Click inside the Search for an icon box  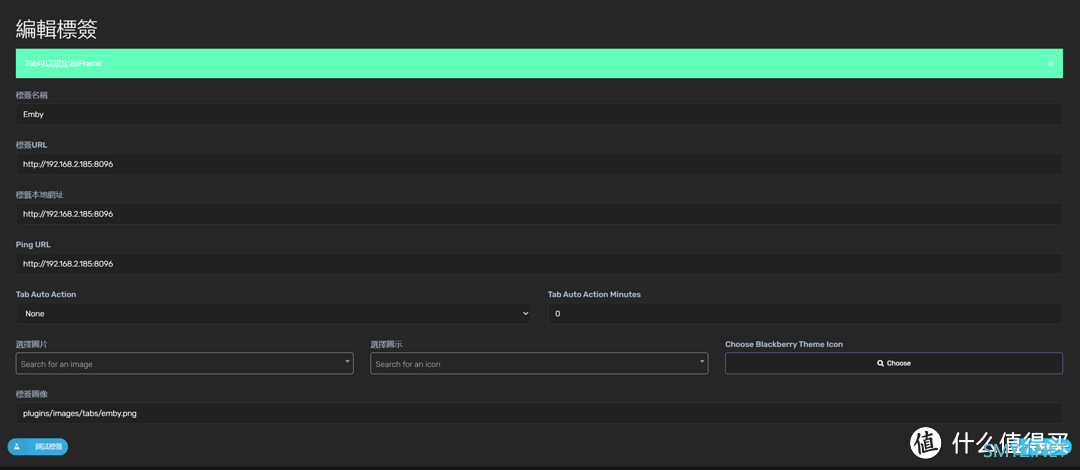(533, 364)
